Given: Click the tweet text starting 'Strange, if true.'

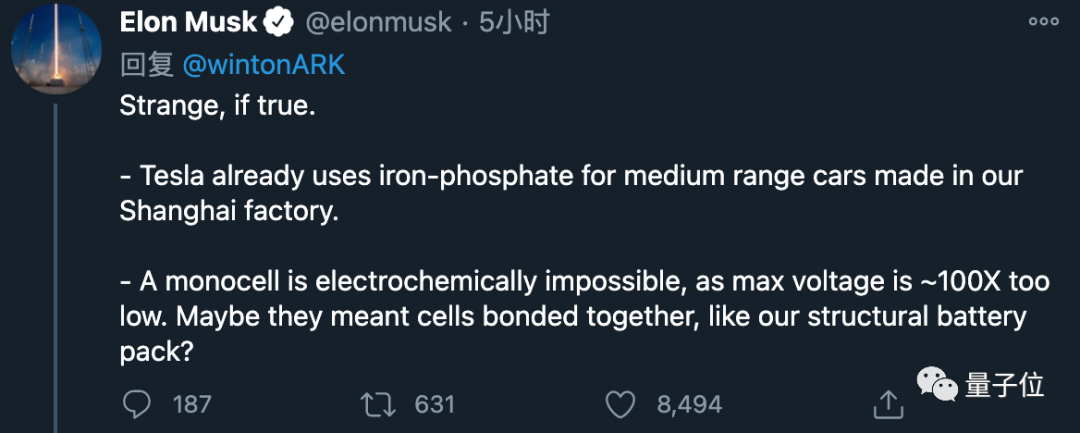Looking at the screenshot, I should point(217,106).
